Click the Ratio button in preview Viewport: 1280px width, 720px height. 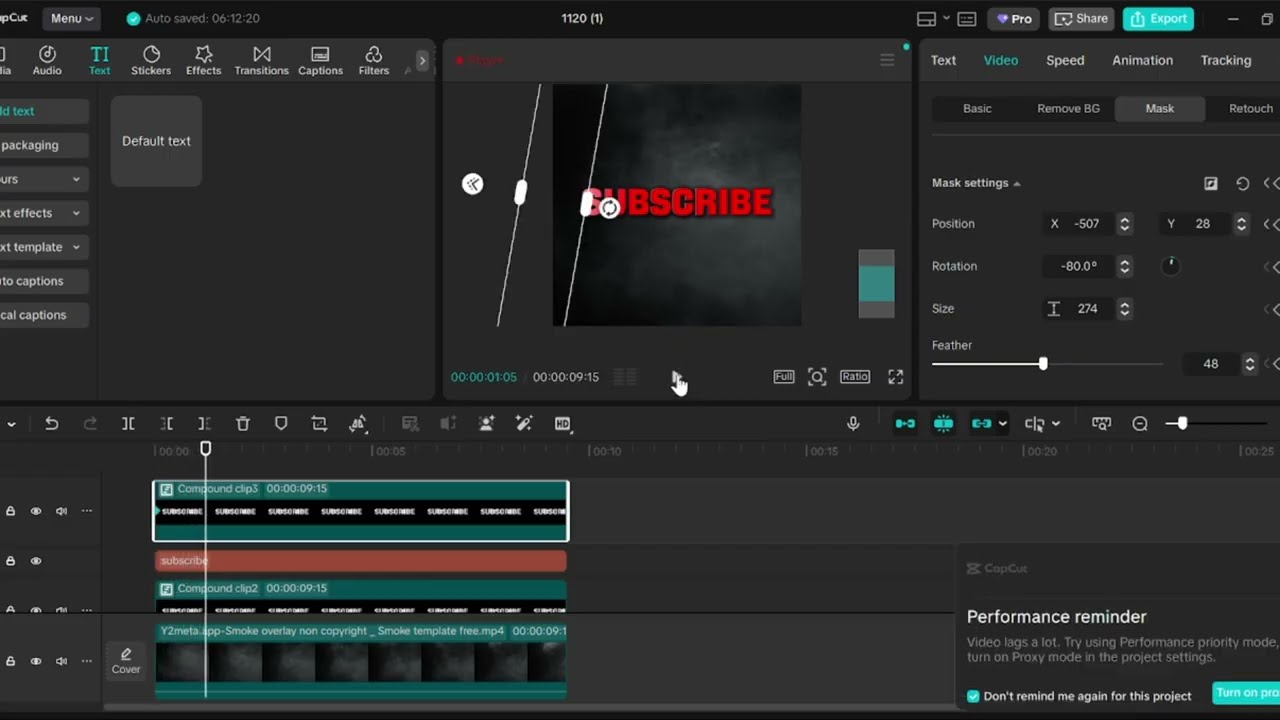pos(855,377)
